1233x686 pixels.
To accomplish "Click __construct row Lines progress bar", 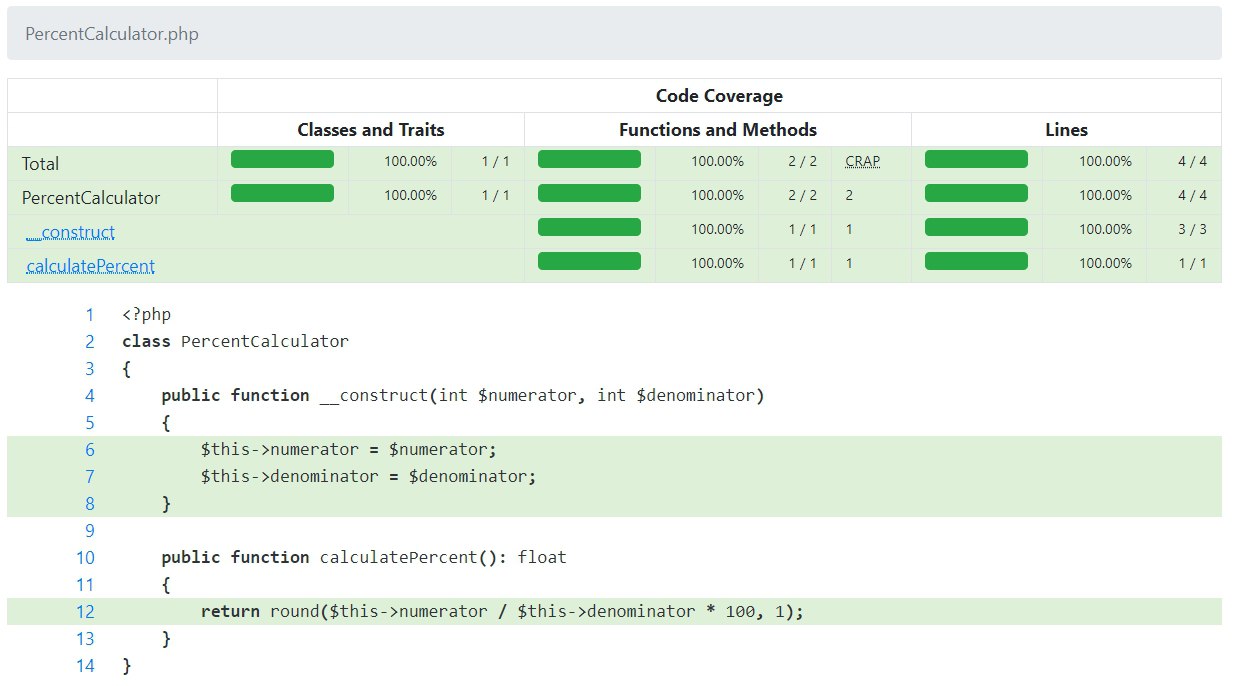I will point(976,227).
